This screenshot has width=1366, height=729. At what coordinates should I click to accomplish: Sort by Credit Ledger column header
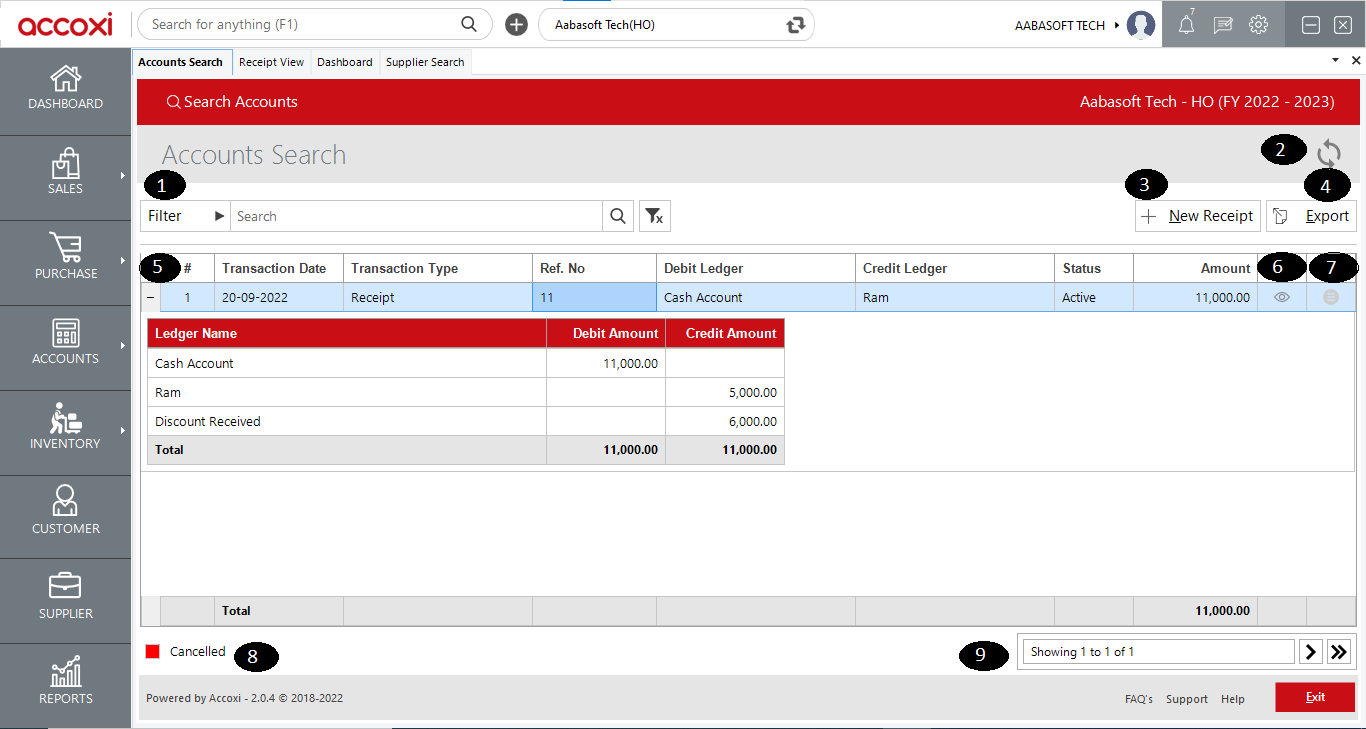[x=955, y=268]
